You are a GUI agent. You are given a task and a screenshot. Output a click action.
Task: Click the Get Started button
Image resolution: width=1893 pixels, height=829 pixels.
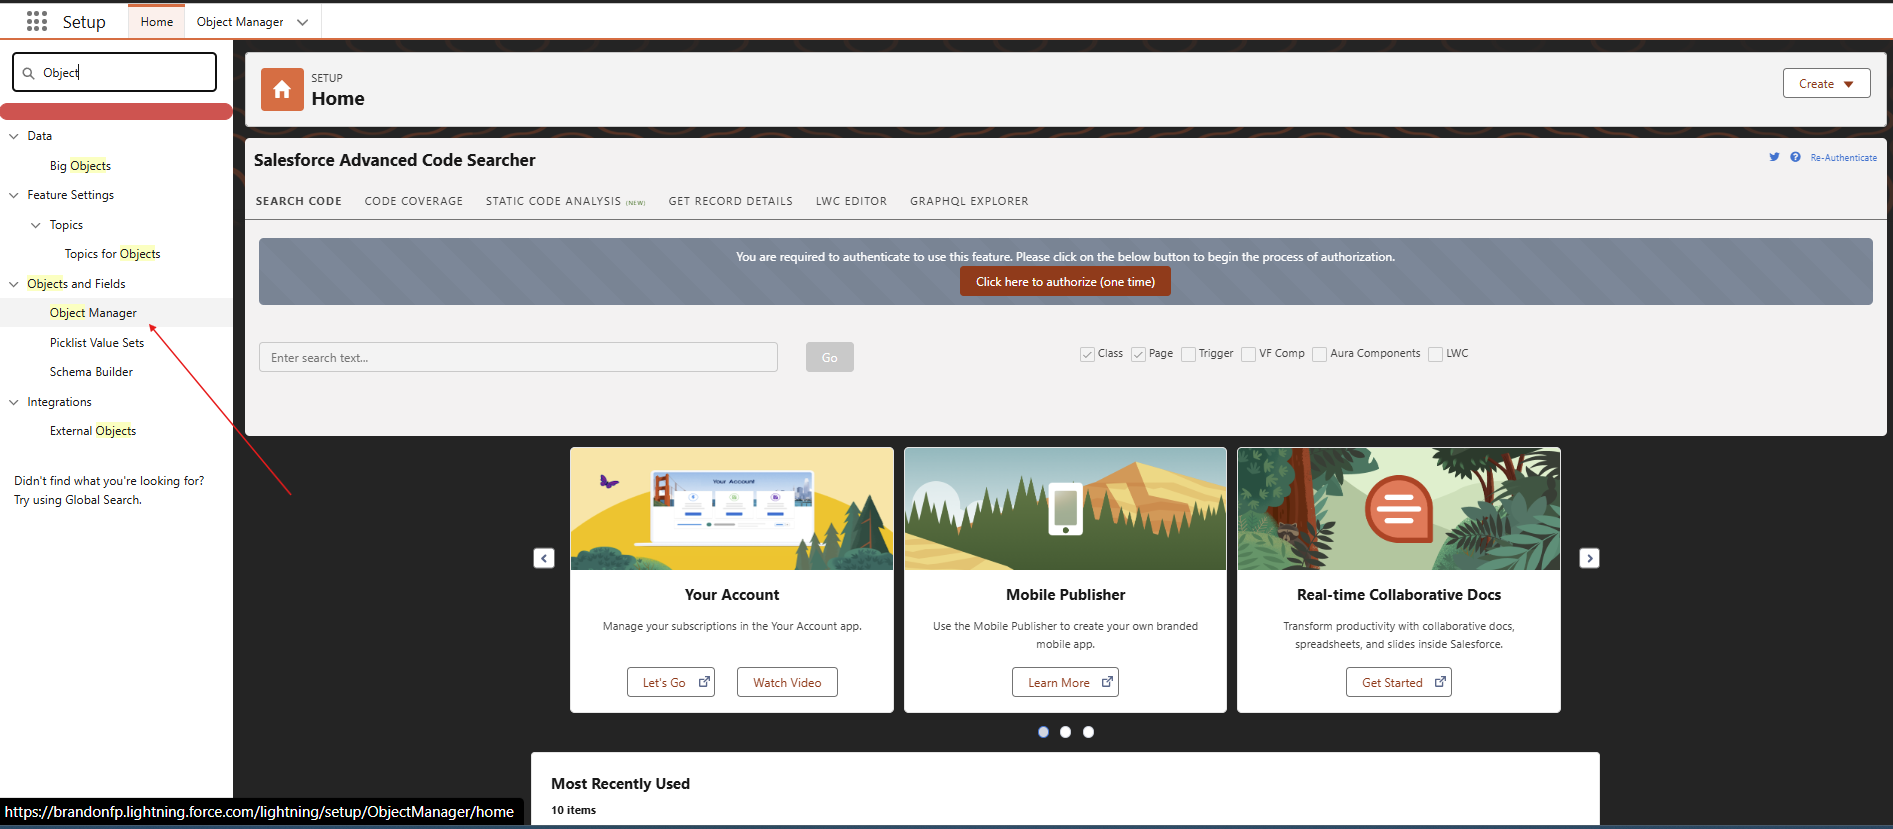coord(1398,682)
